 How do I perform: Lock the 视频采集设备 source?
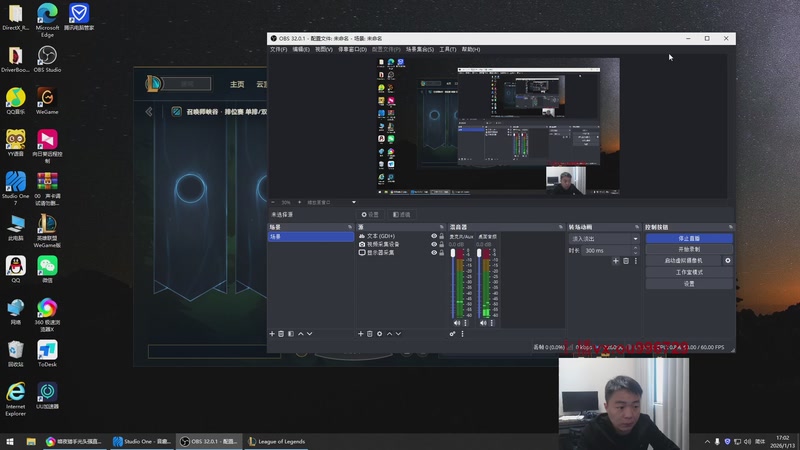tap(442, 244)
